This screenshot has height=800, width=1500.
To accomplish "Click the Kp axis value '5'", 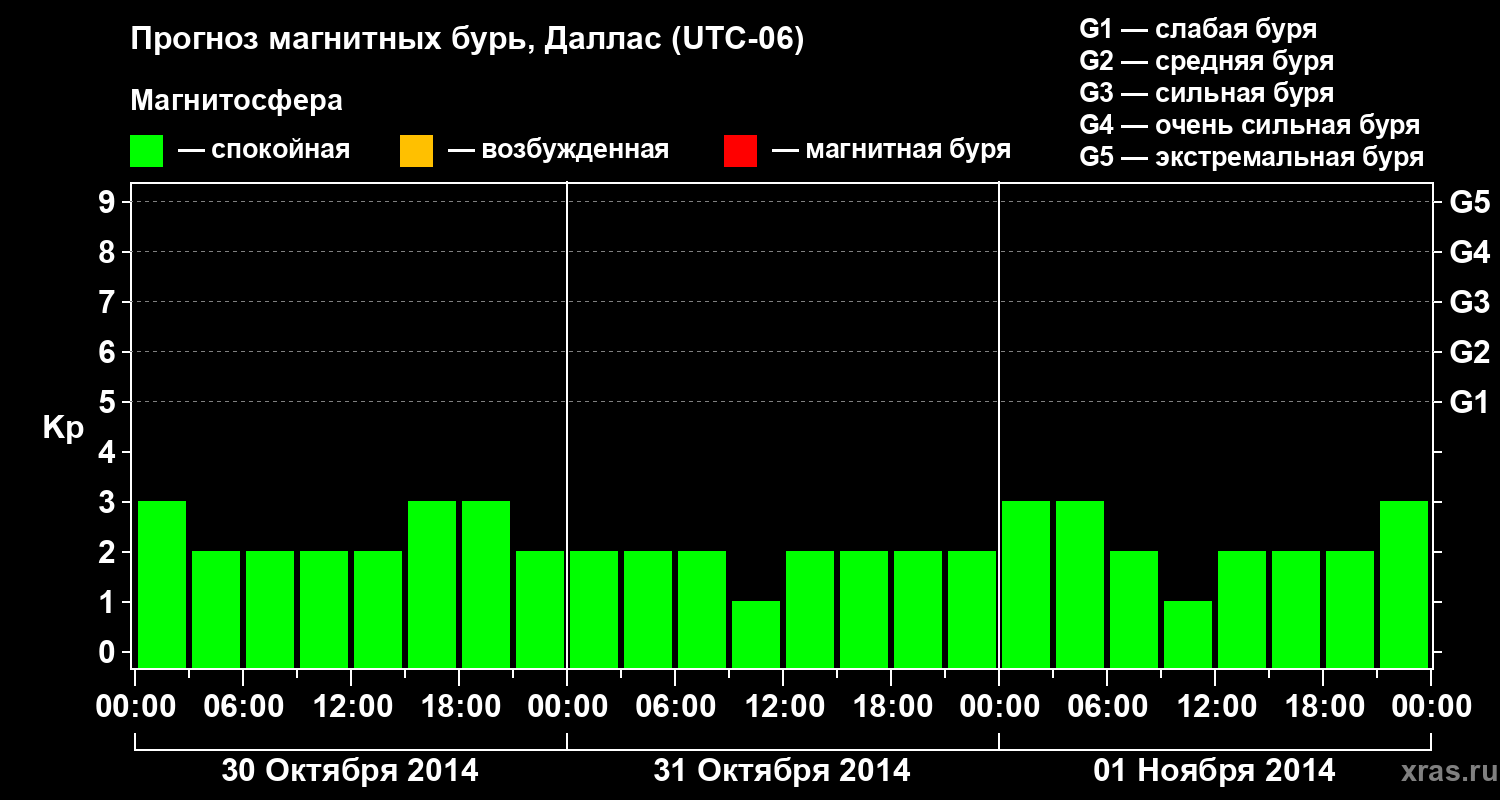I will pyautogui.click(x=109, y=402).
